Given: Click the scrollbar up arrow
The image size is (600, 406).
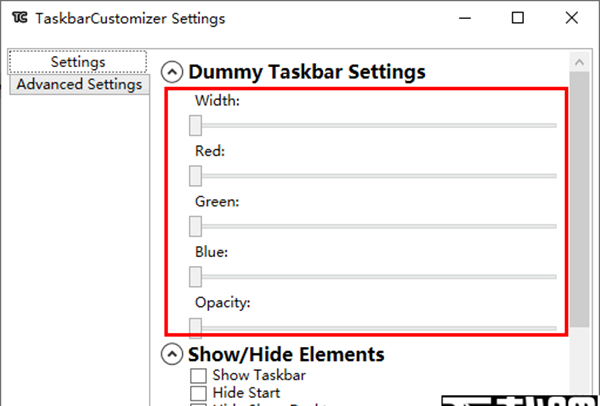Looking at the screenshot, I should 579,62.
